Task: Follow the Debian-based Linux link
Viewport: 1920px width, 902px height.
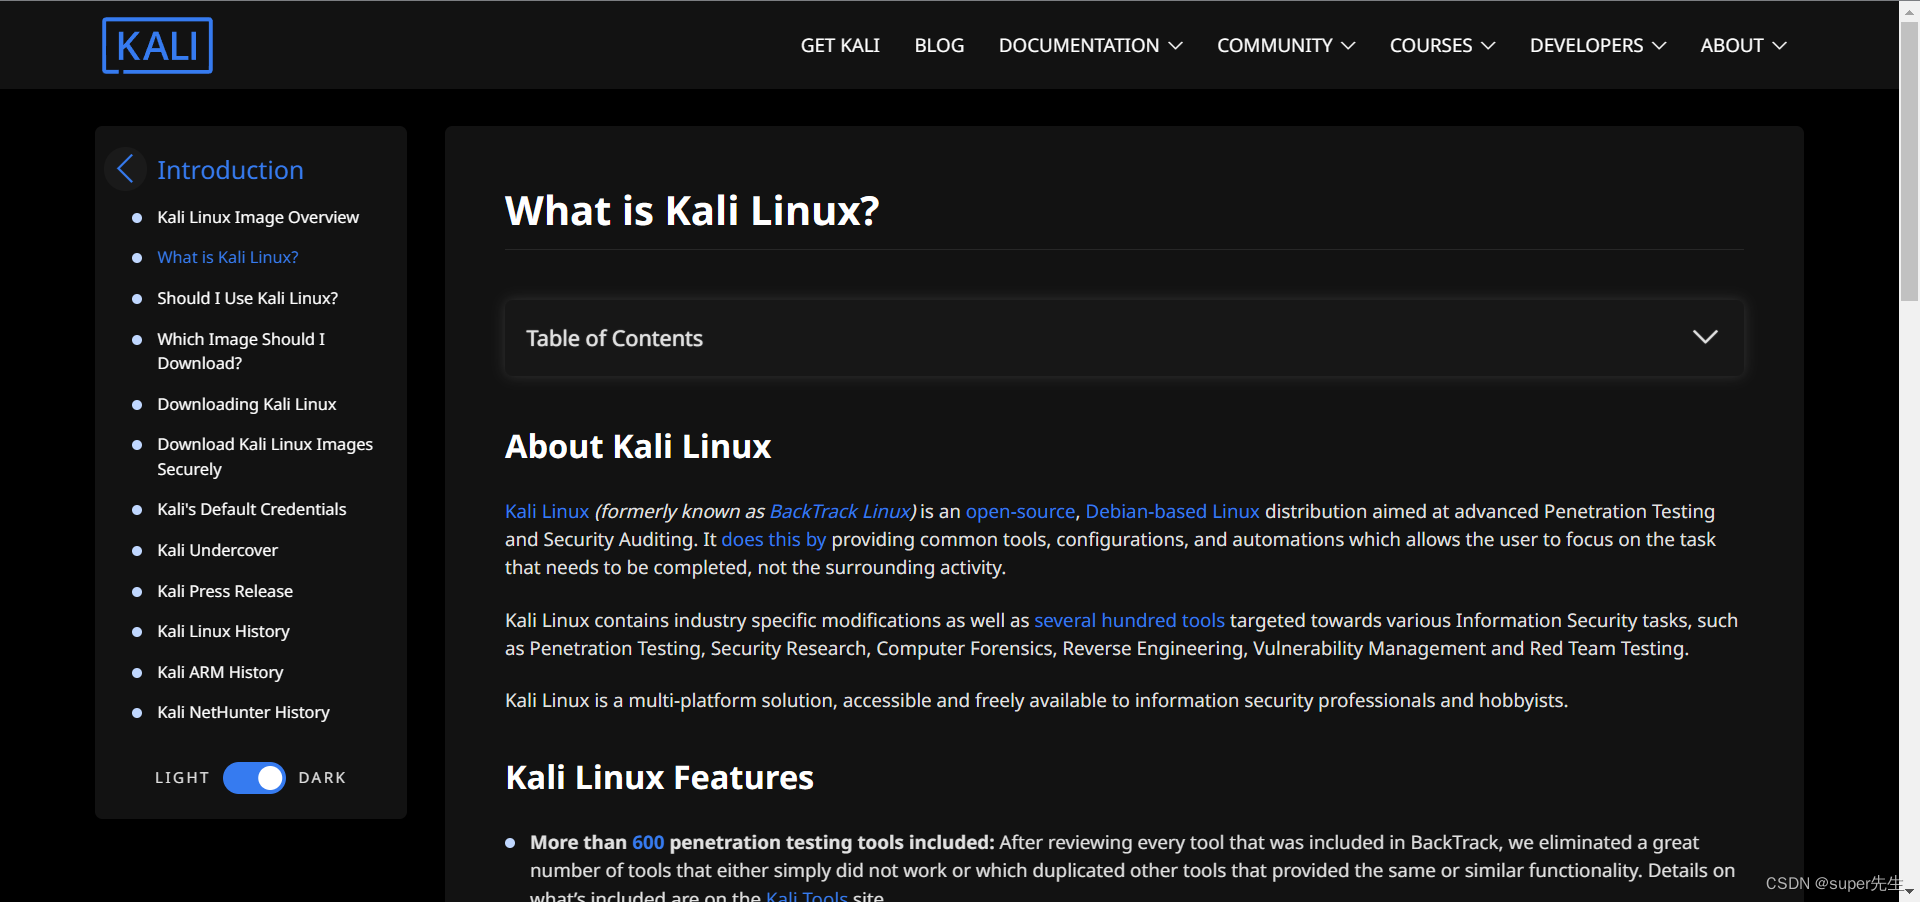Action: pyautogui.click(x=1172, y=511)
